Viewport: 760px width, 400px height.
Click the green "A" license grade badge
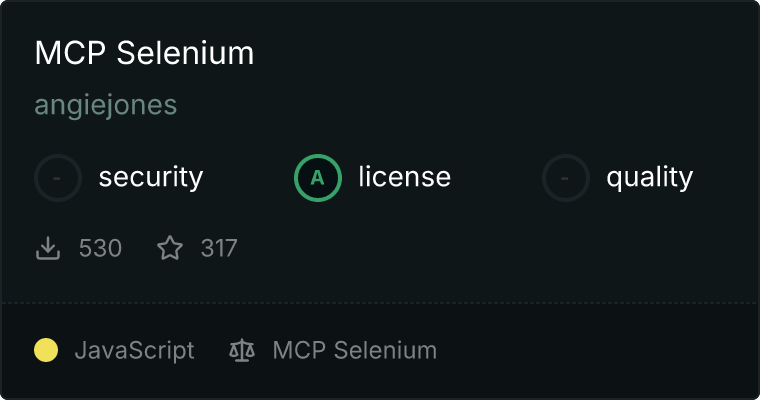tap(318, 178)
